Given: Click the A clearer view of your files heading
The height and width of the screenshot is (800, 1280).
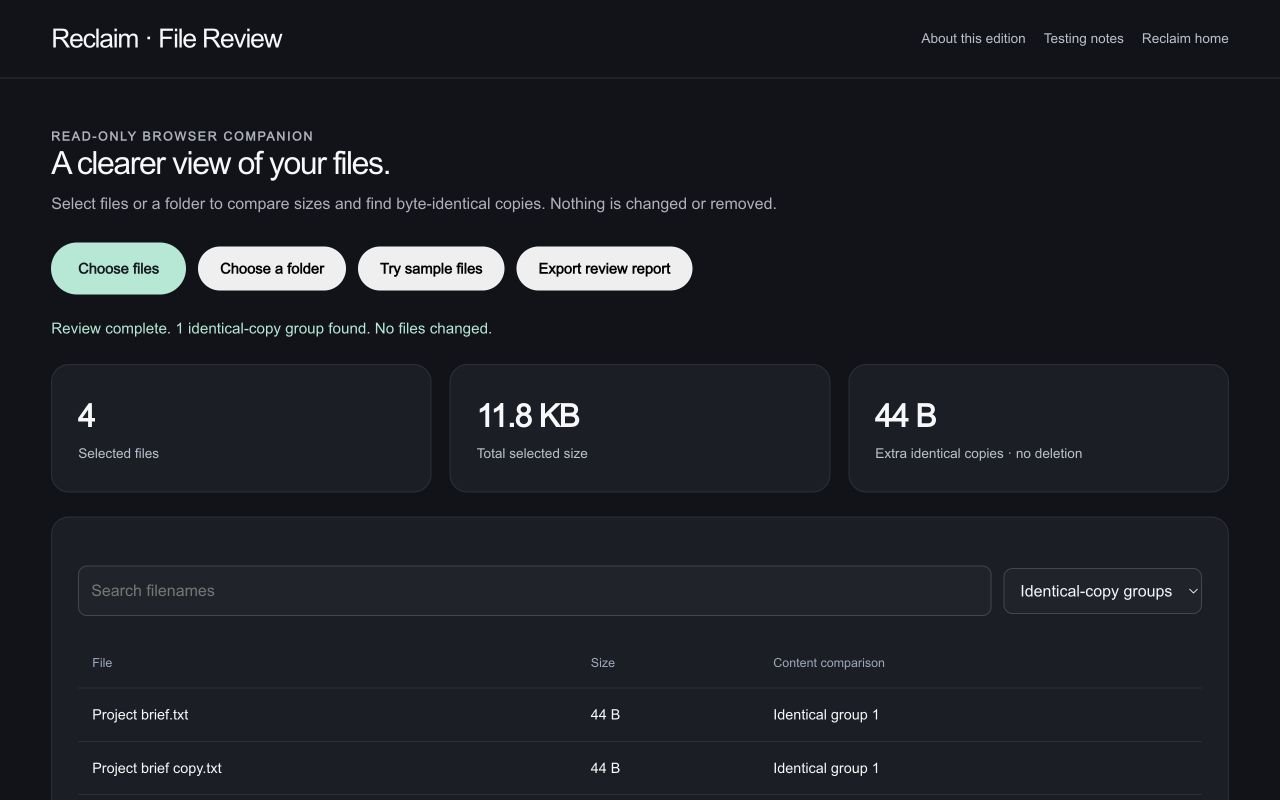Looking at the screenshot, I should 220,163.
